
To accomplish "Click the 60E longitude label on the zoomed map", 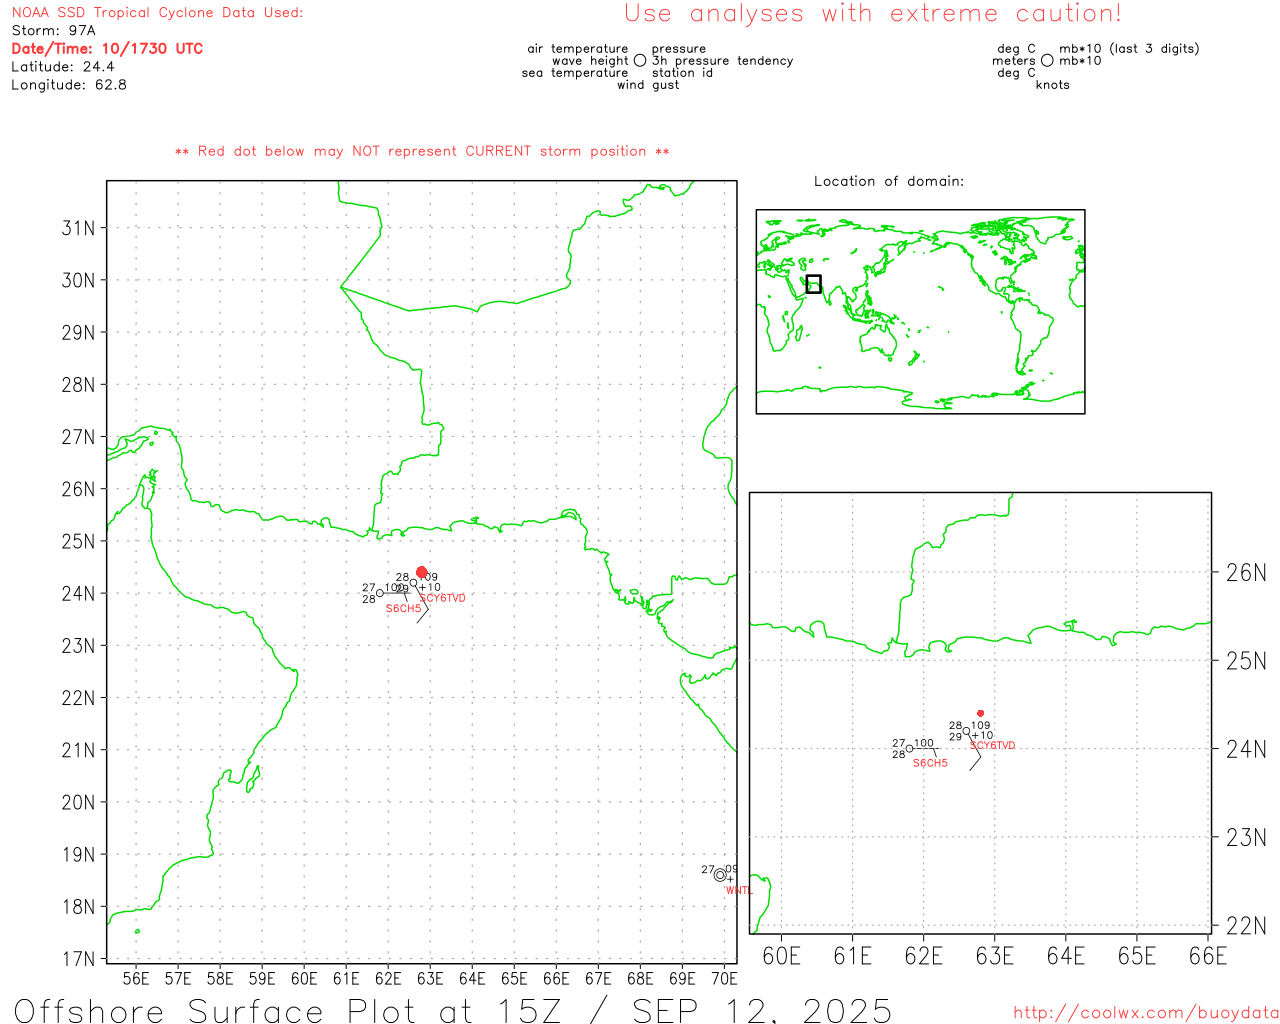I will coord(782,956).
